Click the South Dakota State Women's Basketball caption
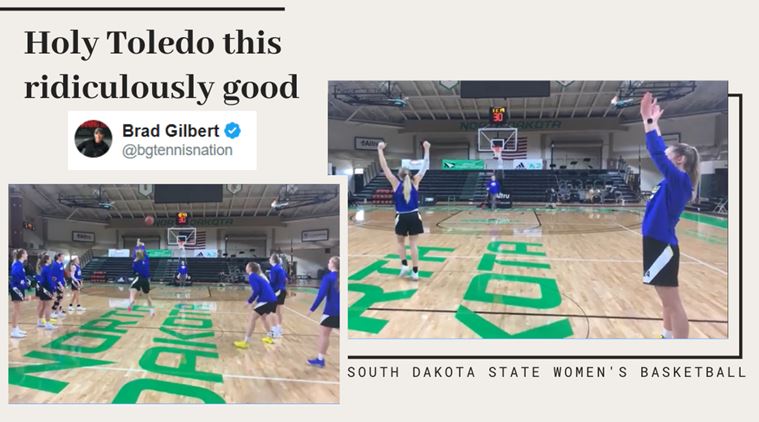Image resolution: width=759 pixels, height=422 pixels. tap(547, 372)
